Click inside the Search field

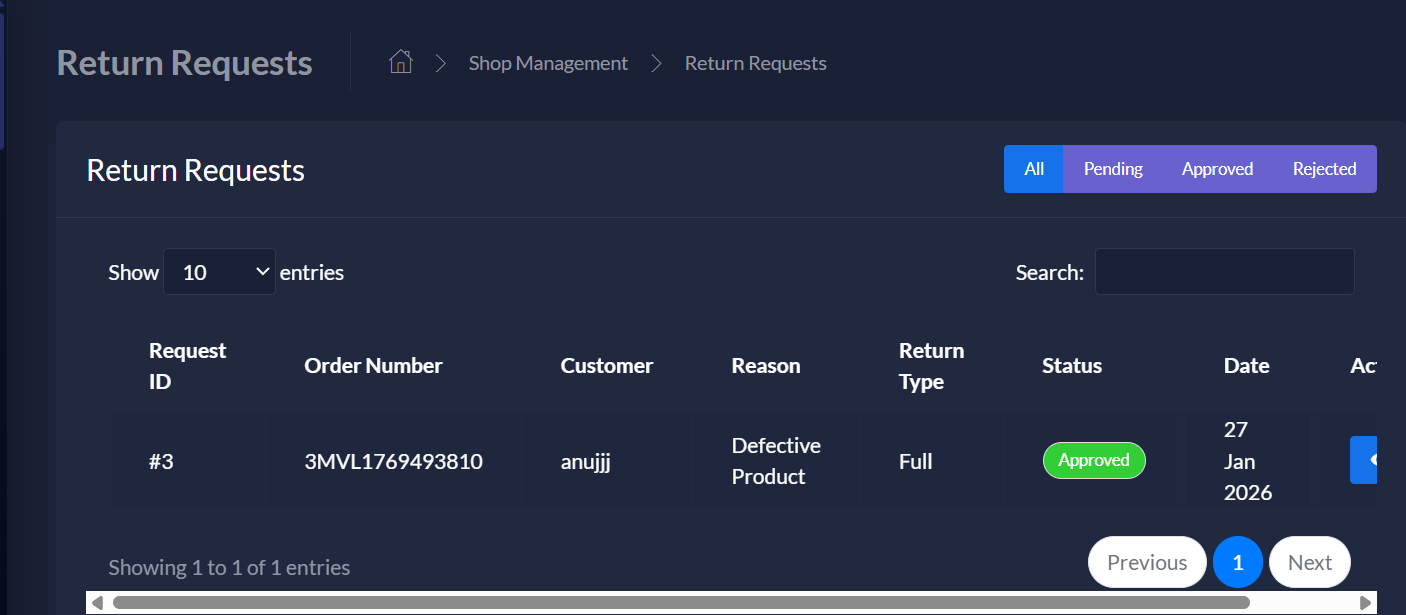1224,271
